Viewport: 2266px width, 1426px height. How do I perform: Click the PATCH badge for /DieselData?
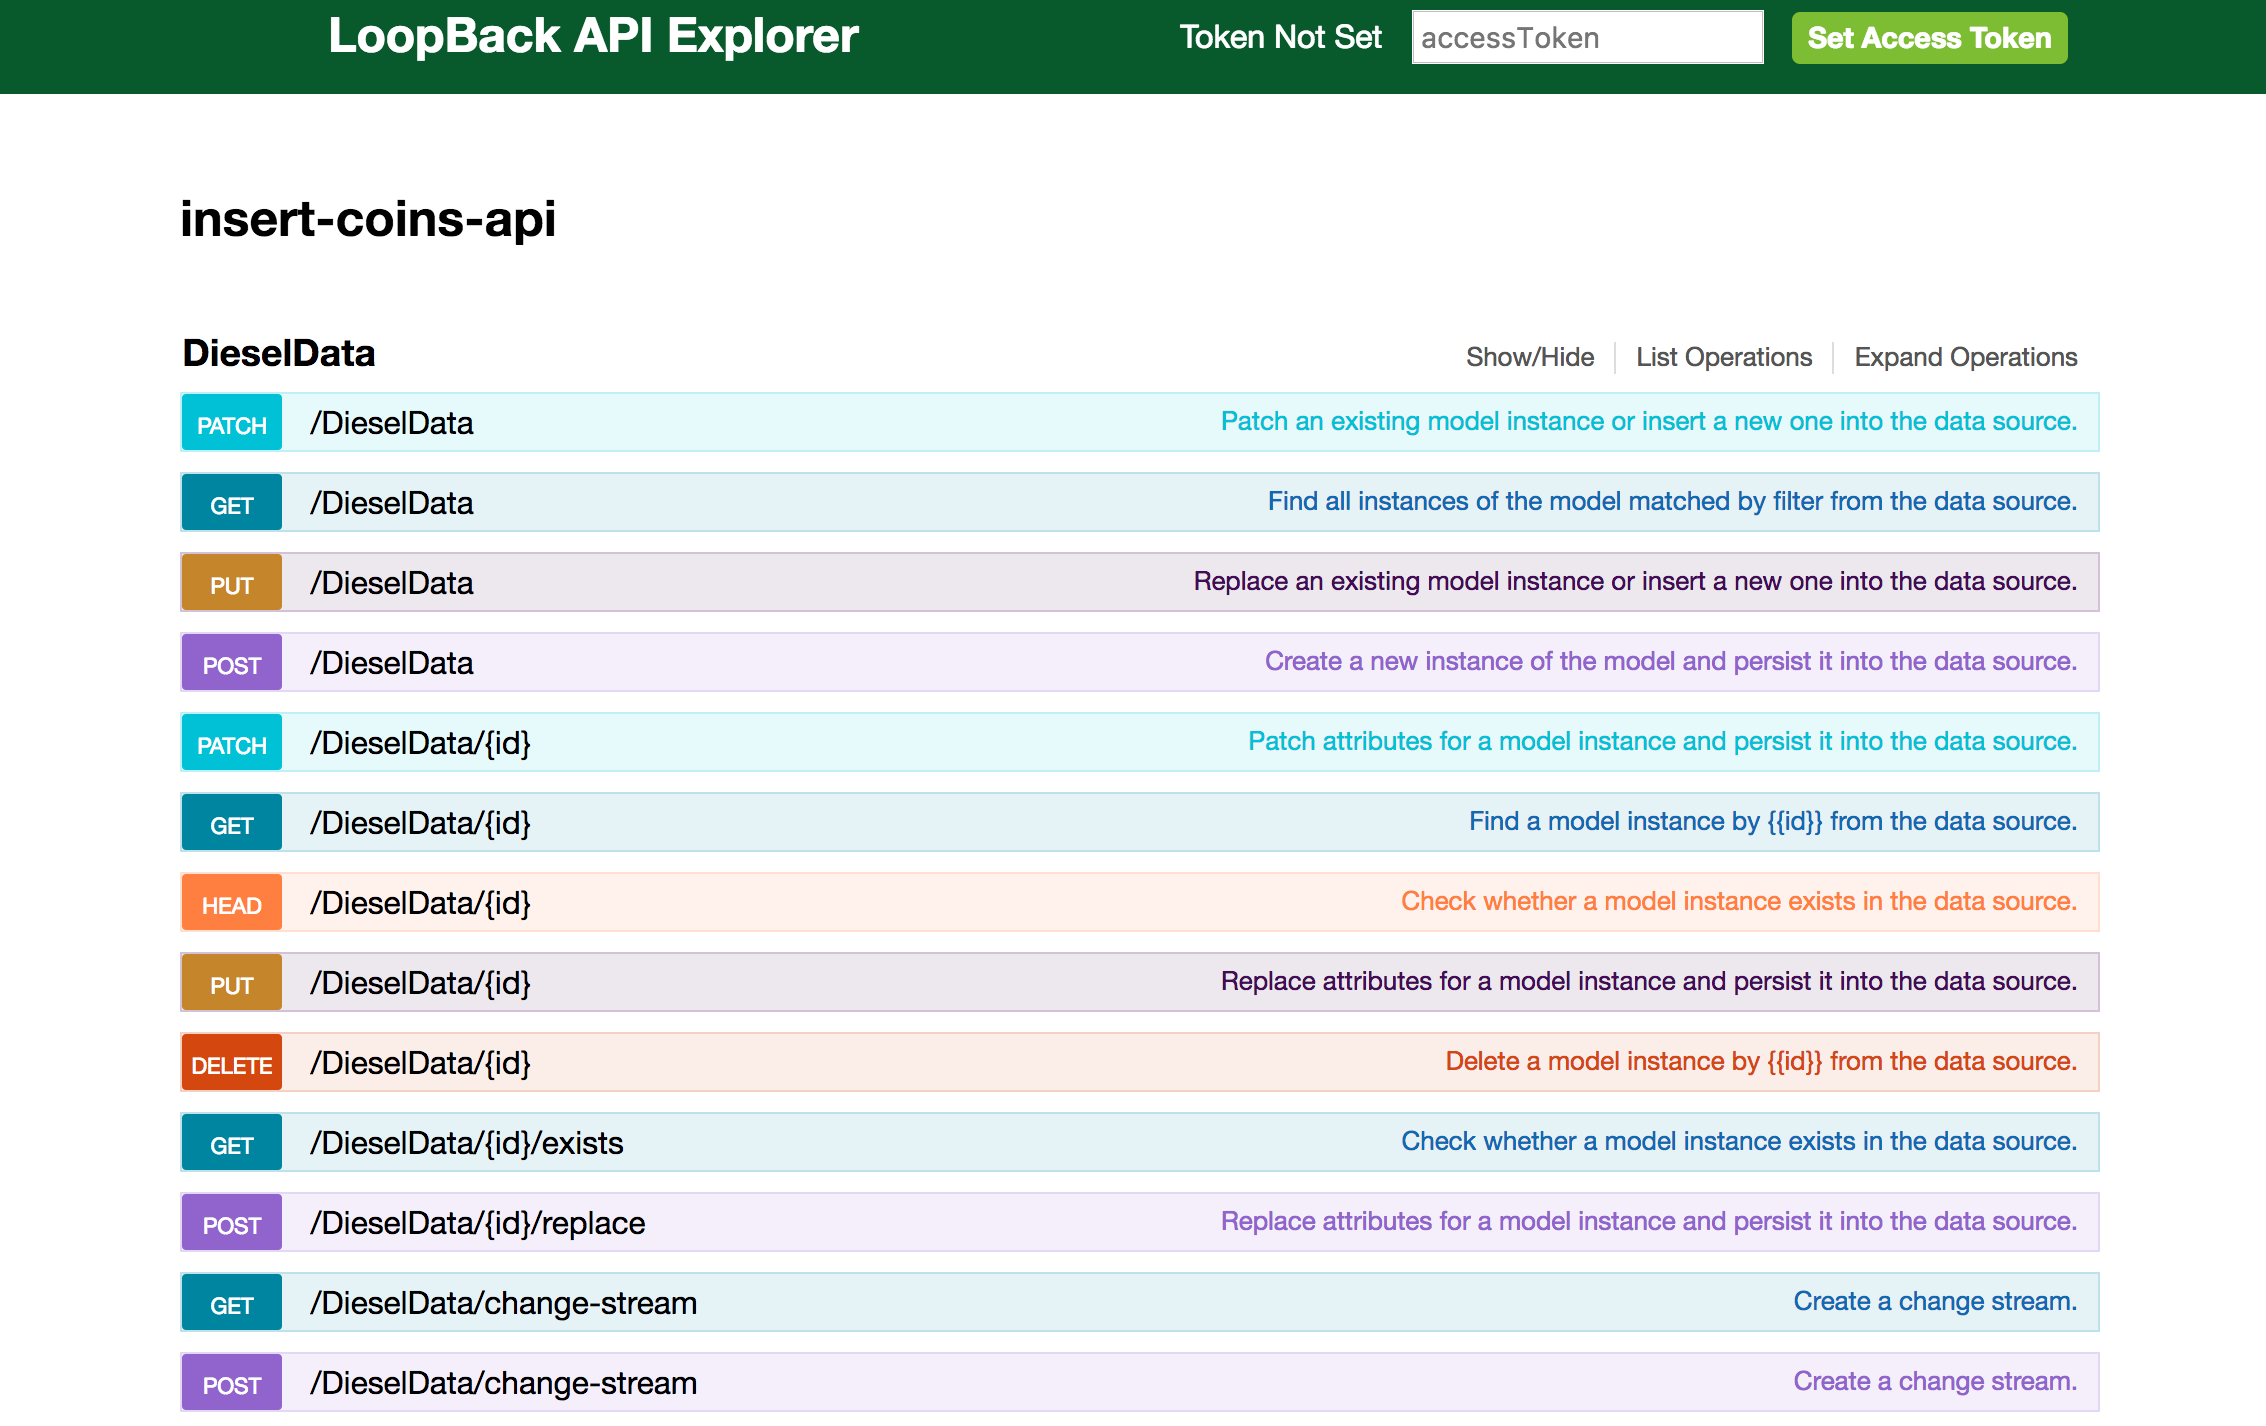231,423
